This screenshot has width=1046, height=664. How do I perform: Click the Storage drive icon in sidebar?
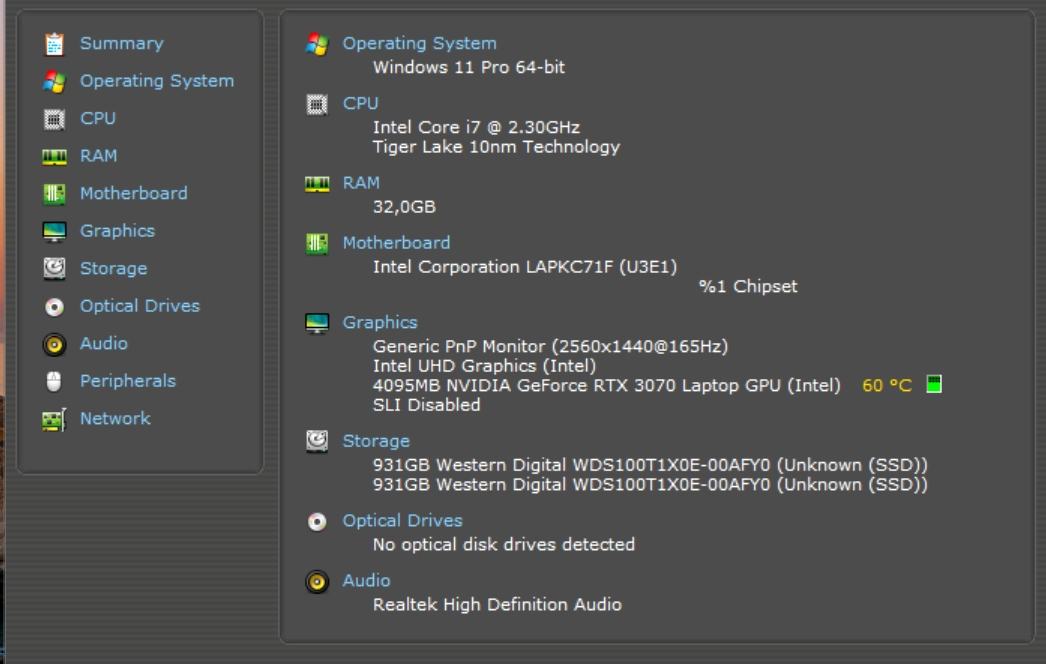pos(54,269)
